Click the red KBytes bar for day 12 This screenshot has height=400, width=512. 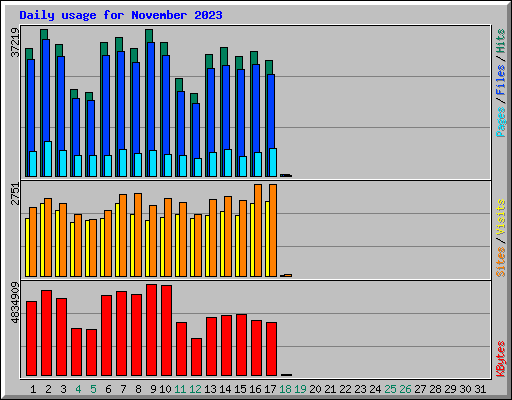pyautogui.click(x=196, y=357)
